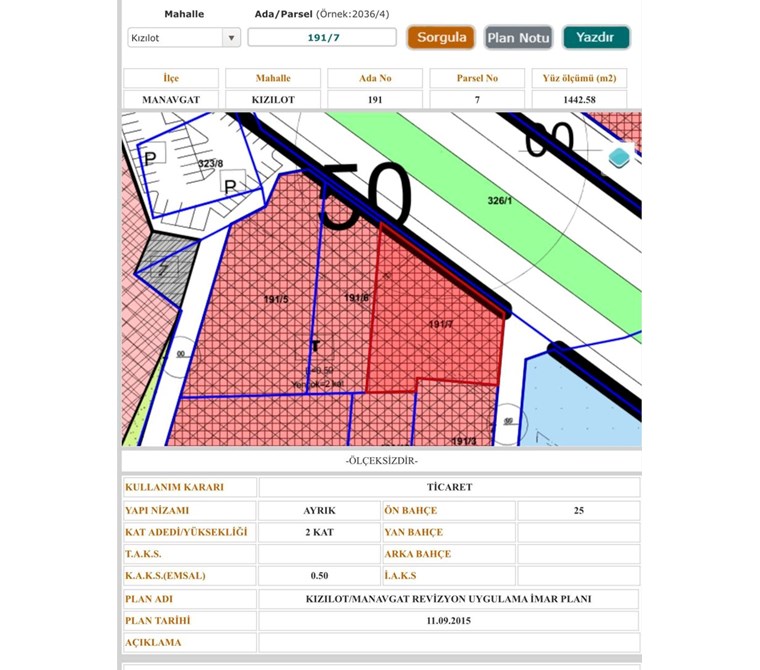Click the ARKA BAHÇE label
The width and height of the screenshot is (760, 670).
[x=417, y=554]
